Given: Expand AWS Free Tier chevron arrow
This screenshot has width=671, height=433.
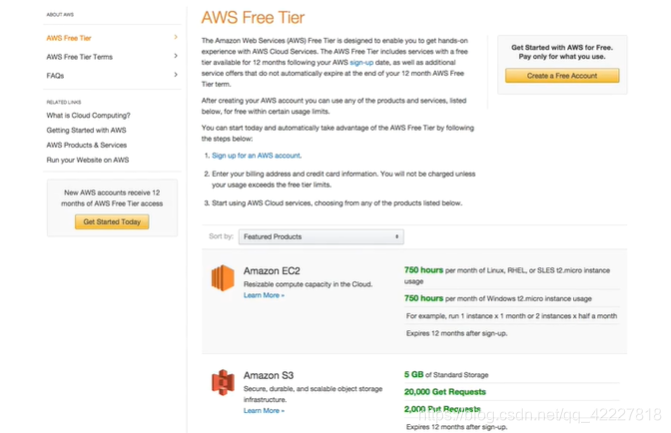Looking at the screenshot, I should pyautogui.click(x=176, y=38).
